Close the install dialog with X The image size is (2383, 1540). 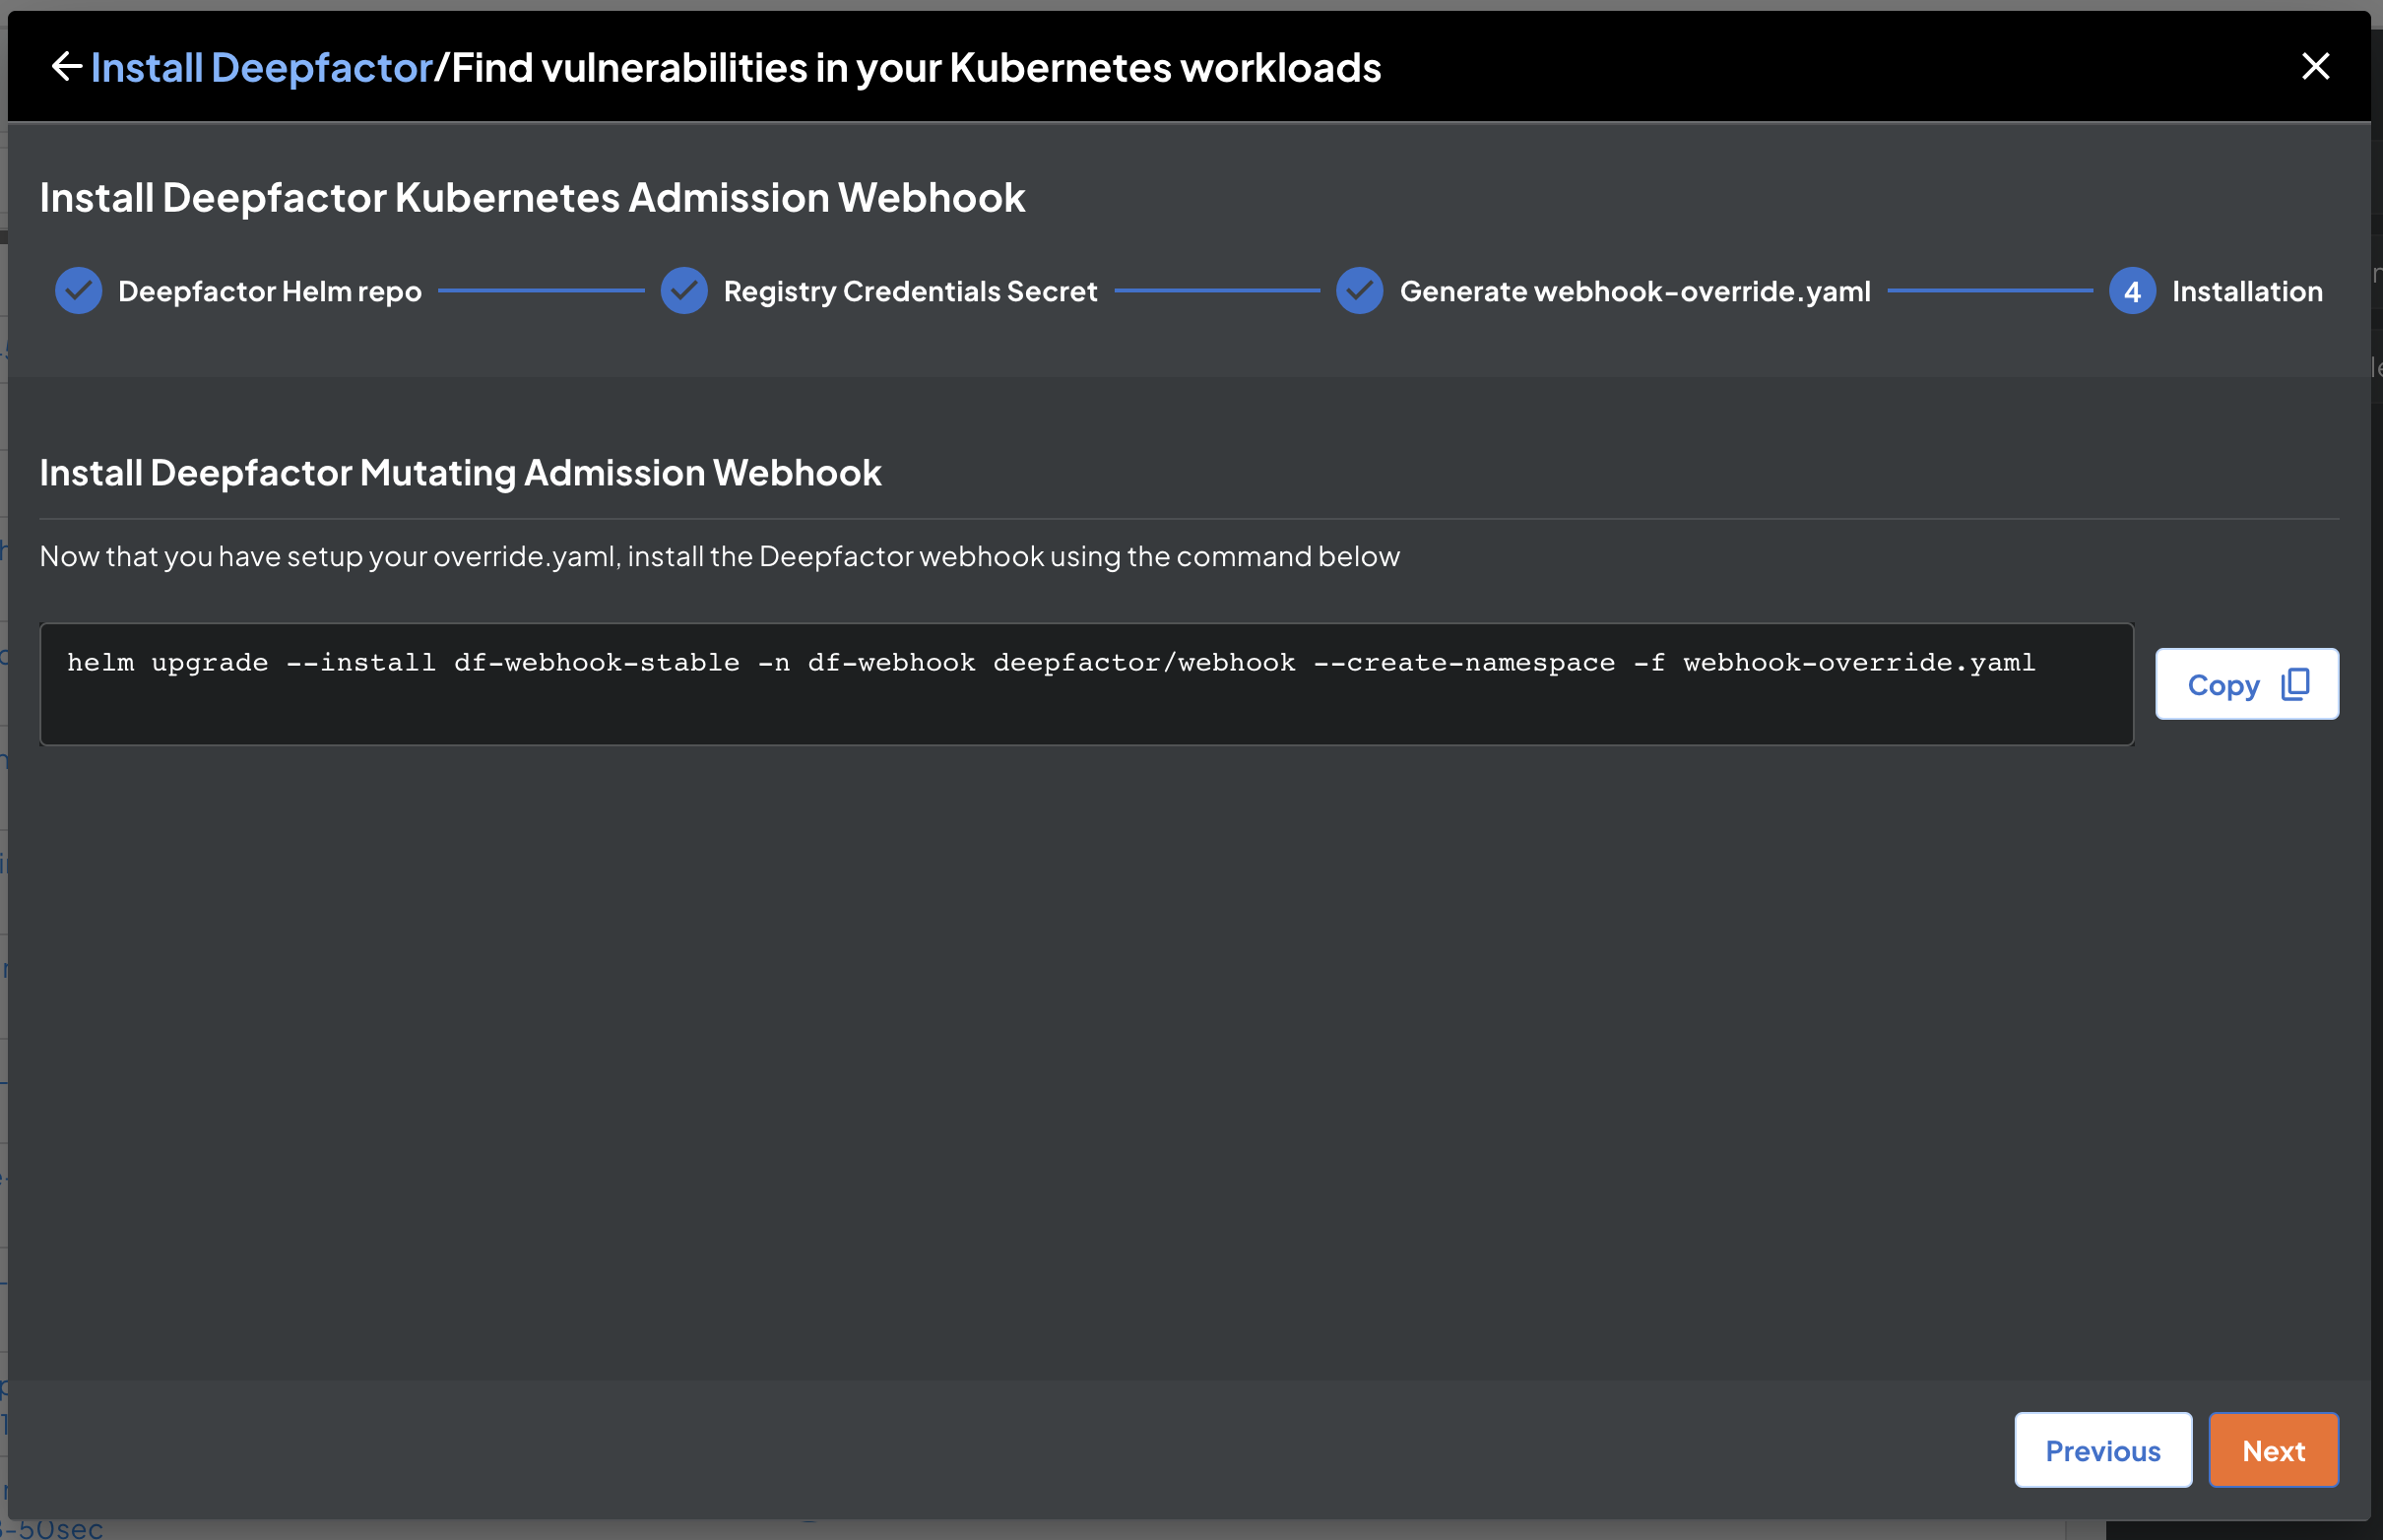point(2315,67)
